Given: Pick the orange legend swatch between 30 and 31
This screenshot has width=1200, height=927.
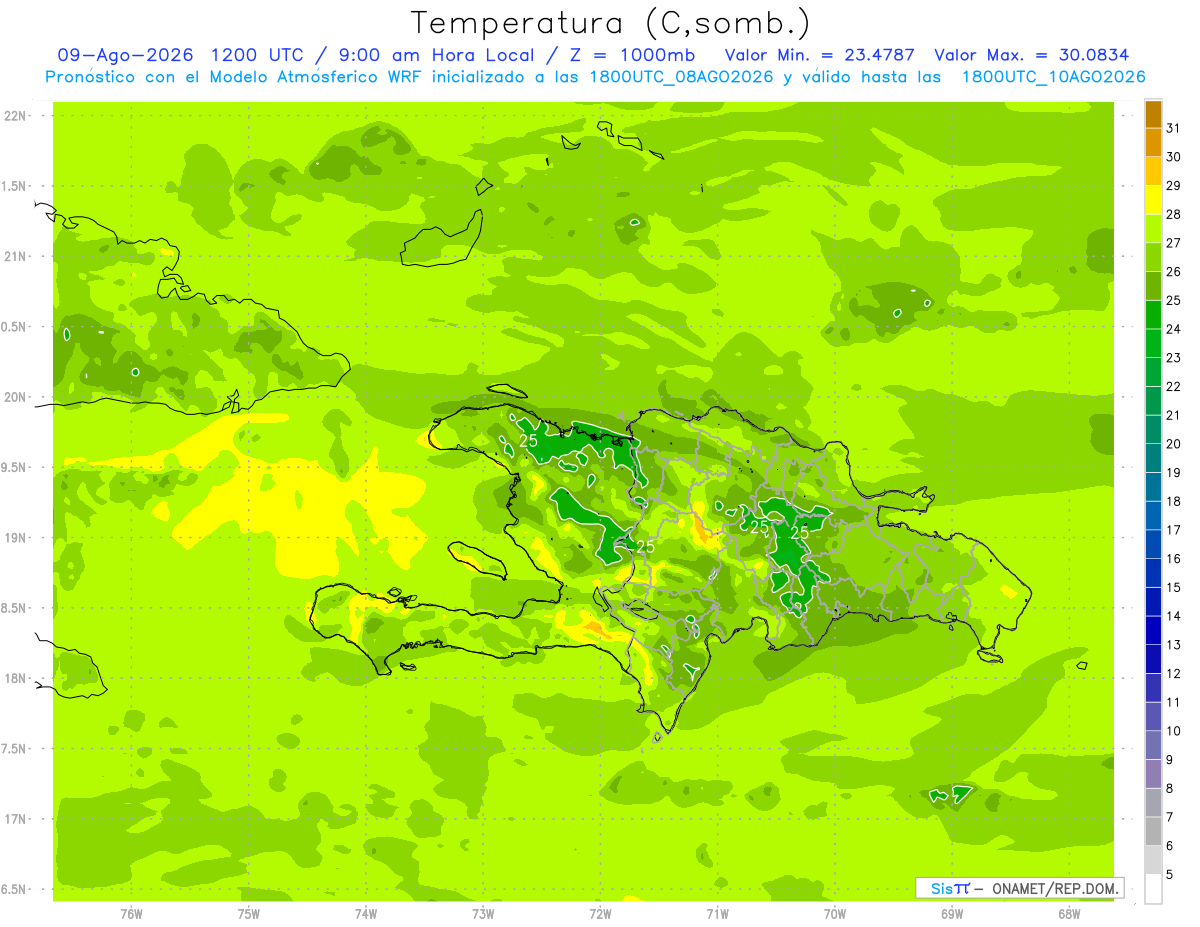Looking at the screenshot, I should click(1153, 143).
